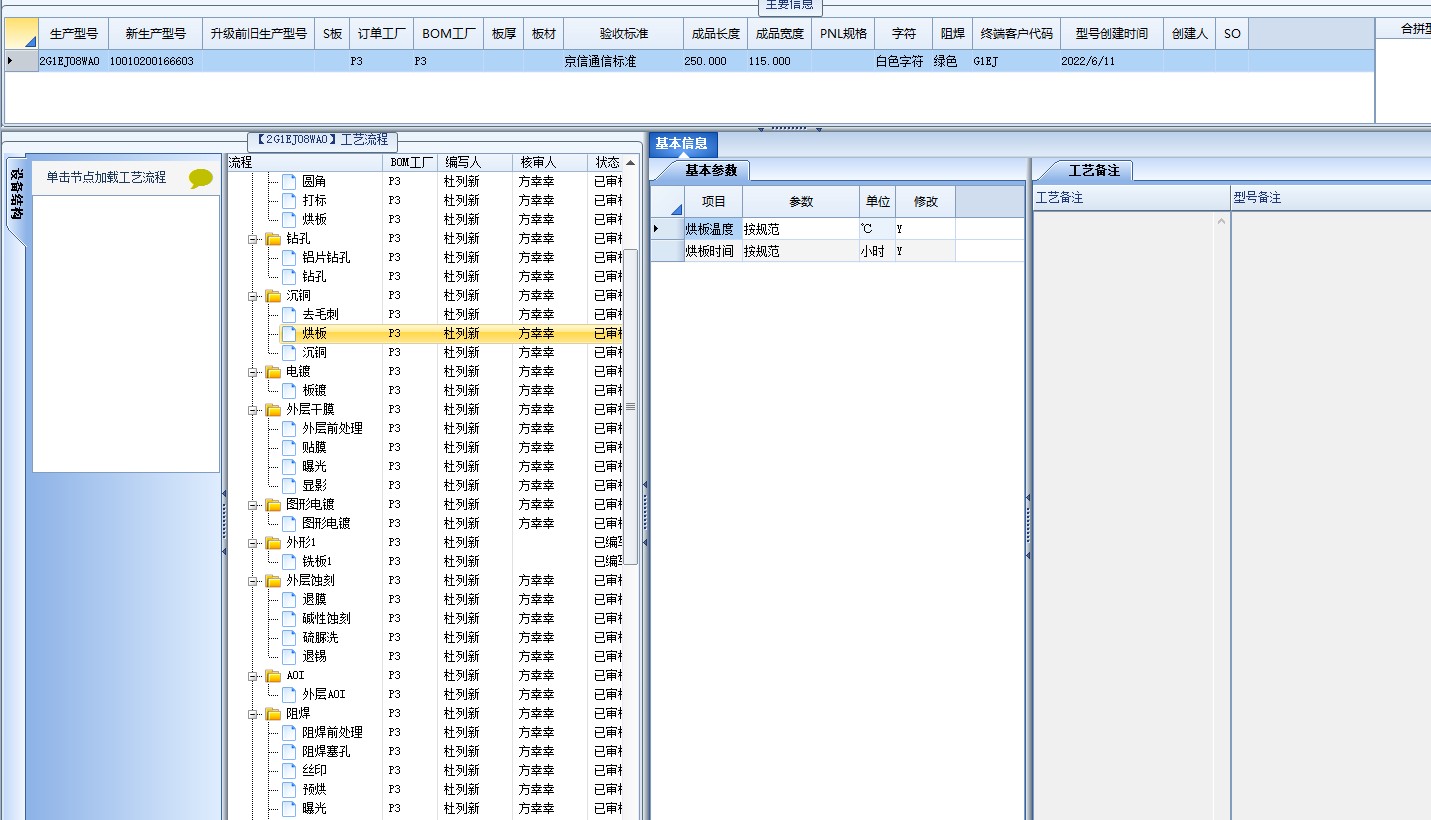The width and height of the screenshot is (1431, 820).
Task: Click the 烘板时间 parameter cell
Action: (713, 252)
